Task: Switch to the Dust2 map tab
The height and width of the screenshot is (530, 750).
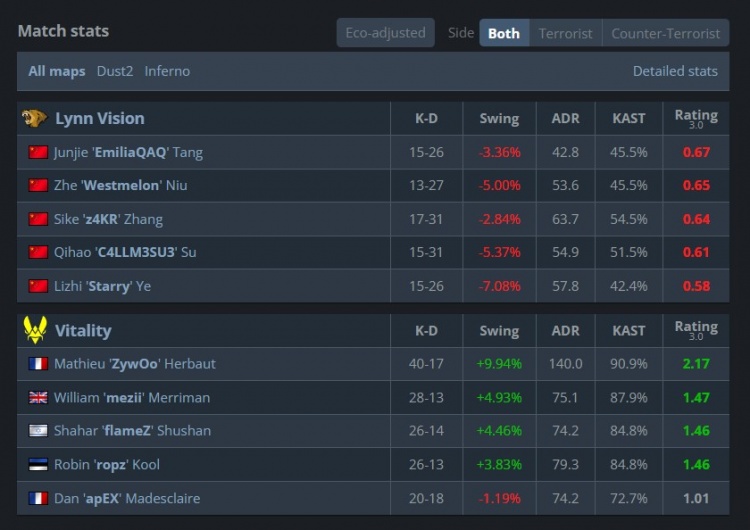Action: [115, 71]
